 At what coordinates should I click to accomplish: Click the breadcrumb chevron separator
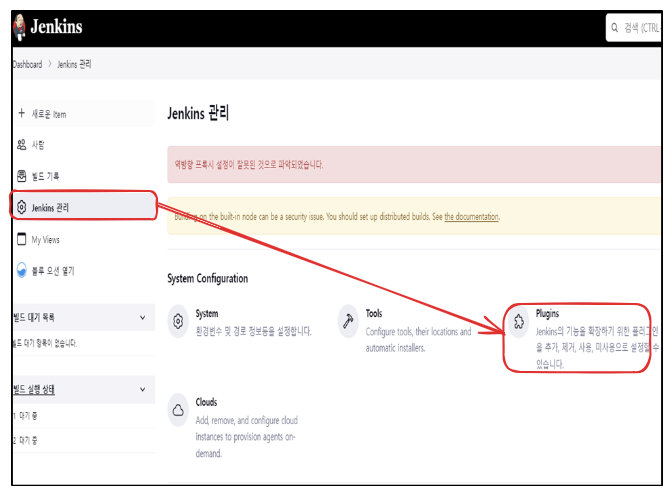click(50, 64)
